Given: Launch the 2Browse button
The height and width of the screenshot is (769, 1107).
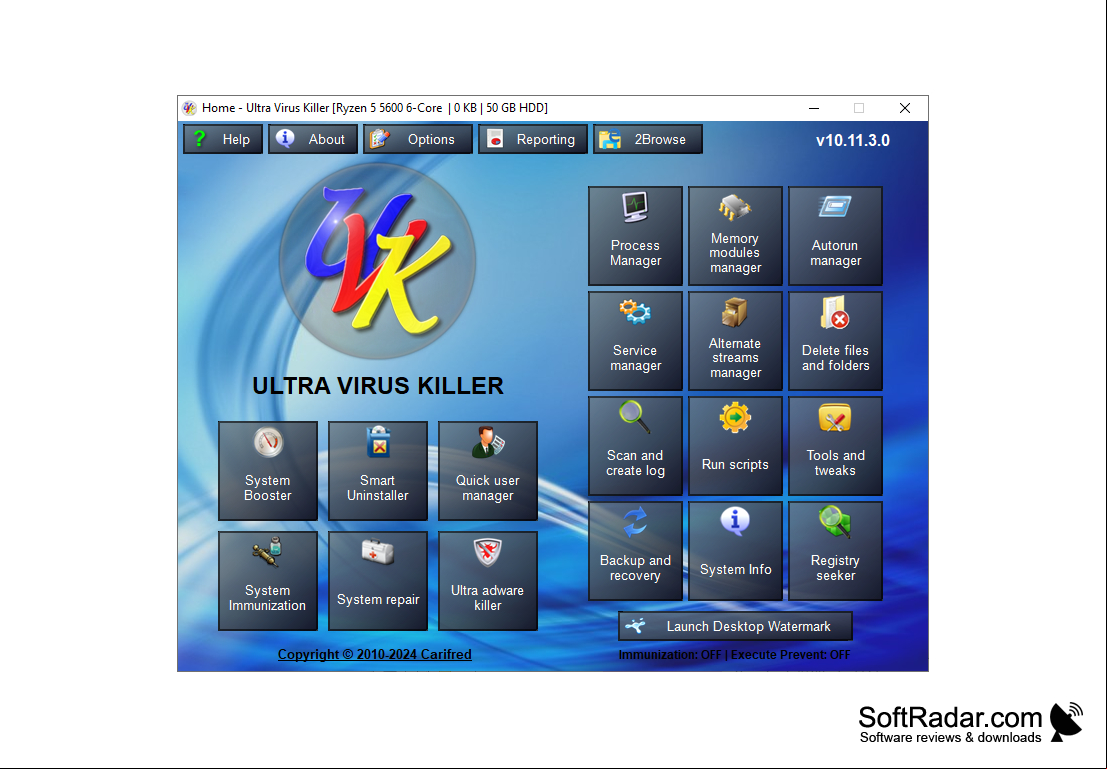Looking at the screenshot, I should pos(648,139).
